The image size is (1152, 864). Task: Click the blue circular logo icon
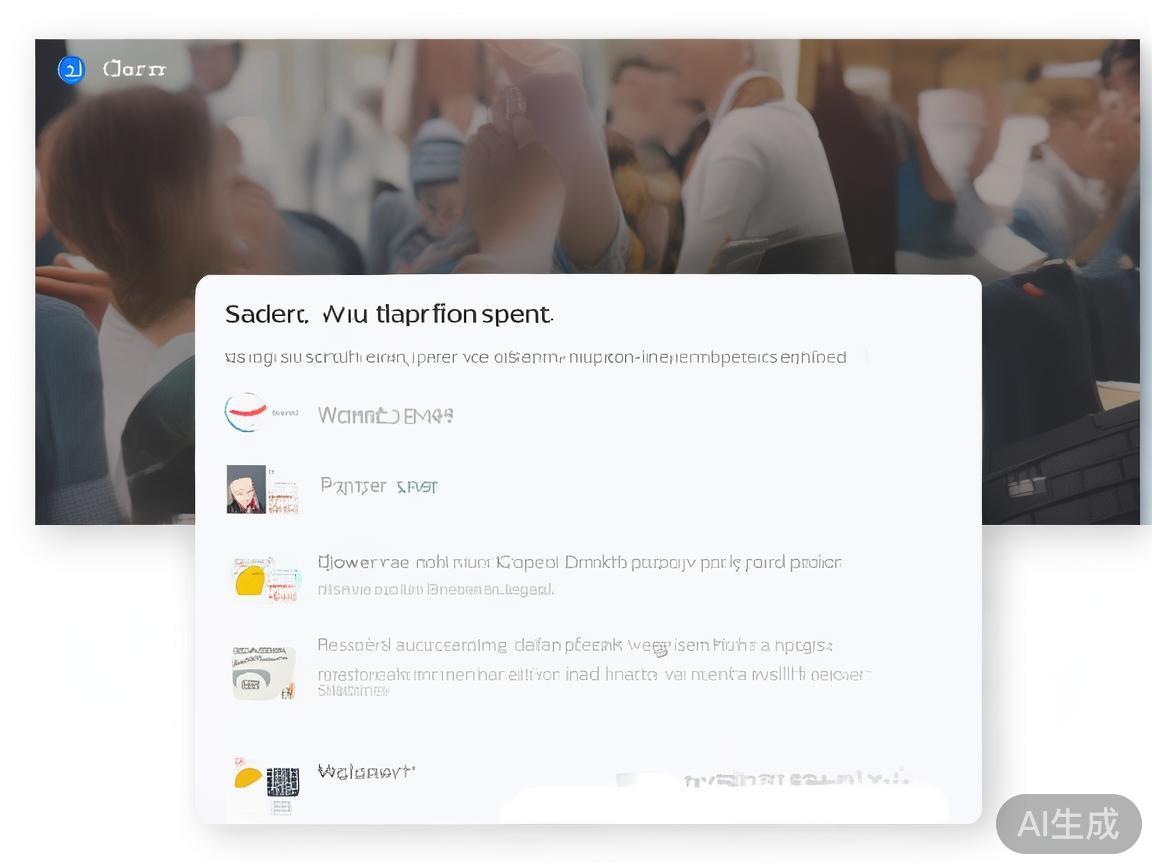pos(71,70)
